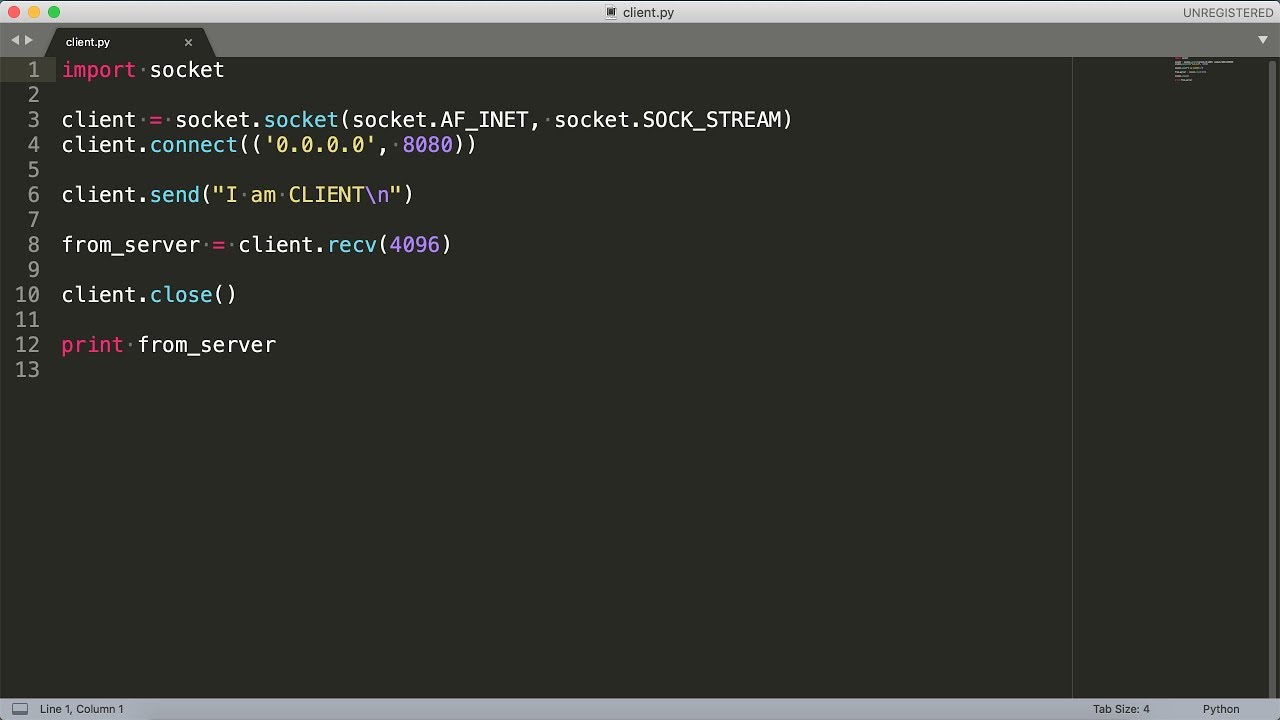This screenshot has width=1280, height=720.
Task: Click the 'recv' method name
Action: [352, 245]
